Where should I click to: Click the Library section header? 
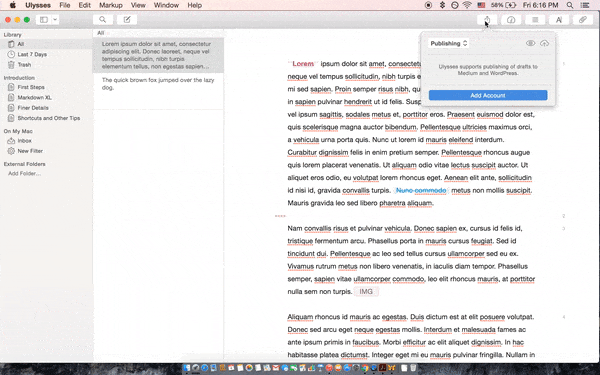click(x=13, y=34)
